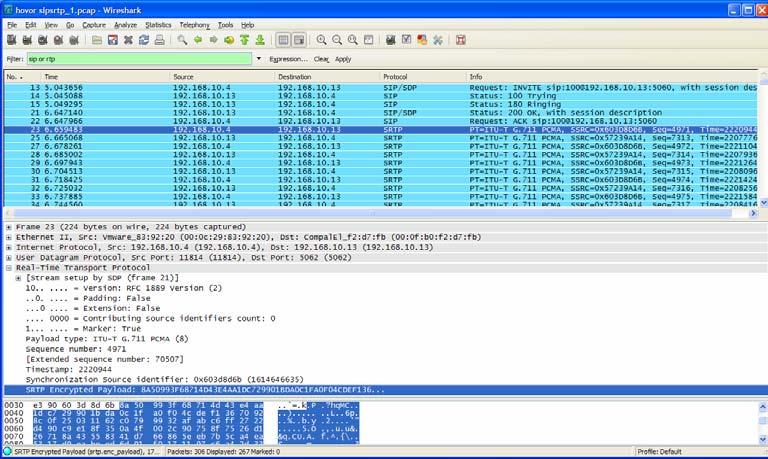This screenshot has width=768, height=459.
Task: Open preferences tools icon
Action: coord(438,40)
